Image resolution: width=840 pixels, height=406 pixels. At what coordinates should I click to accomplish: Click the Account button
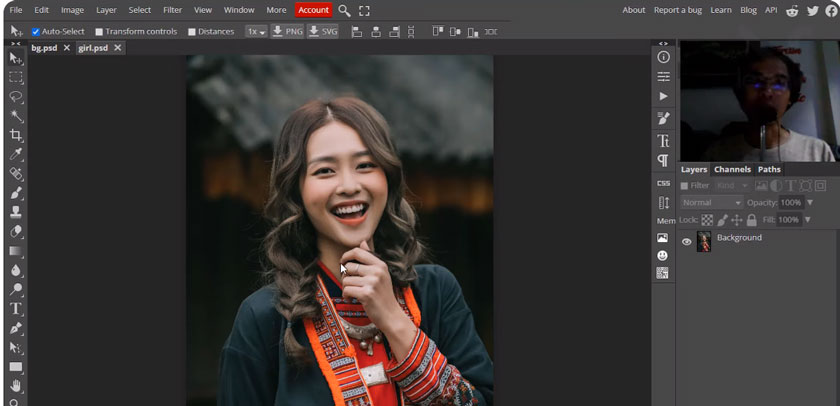point(313,10)
